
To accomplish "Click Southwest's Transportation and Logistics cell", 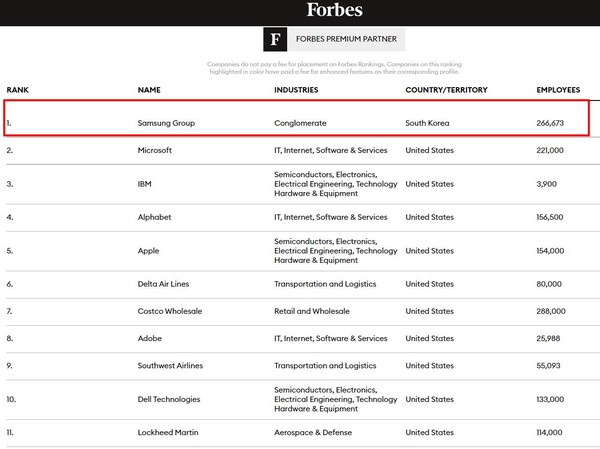I will tap(325, 366).
